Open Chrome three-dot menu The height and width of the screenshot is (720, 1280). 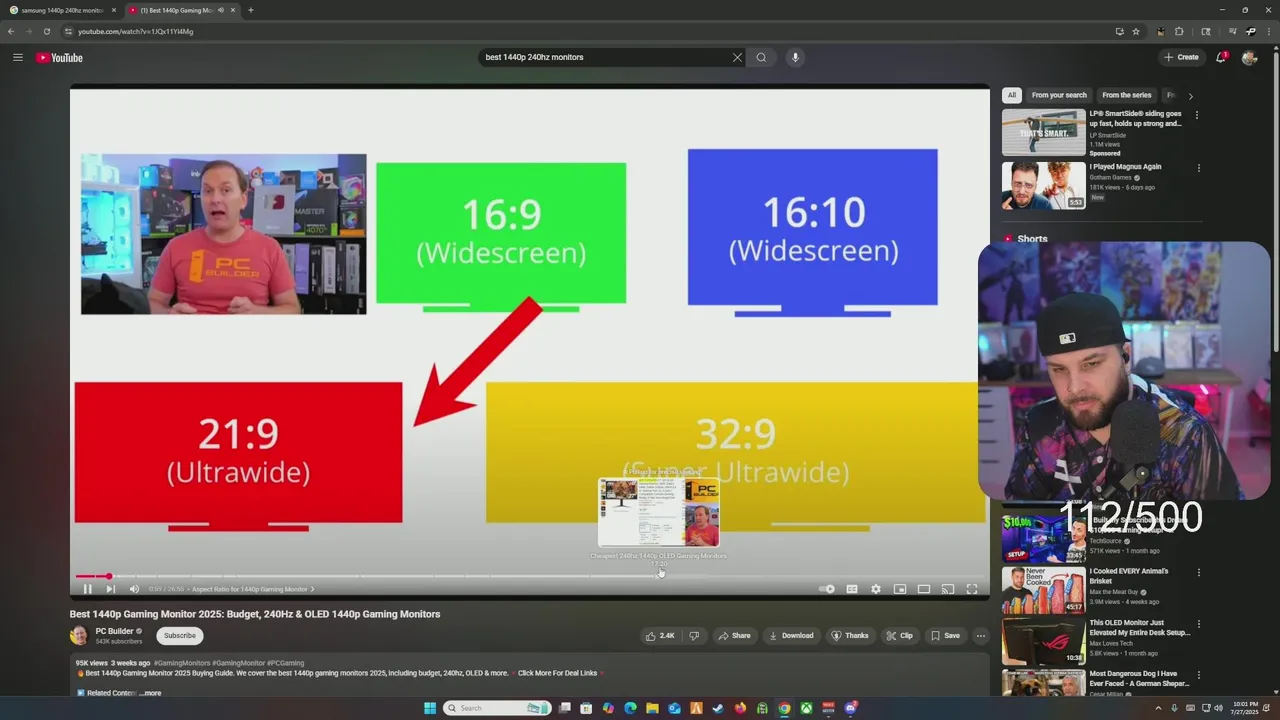(1271, 31)
